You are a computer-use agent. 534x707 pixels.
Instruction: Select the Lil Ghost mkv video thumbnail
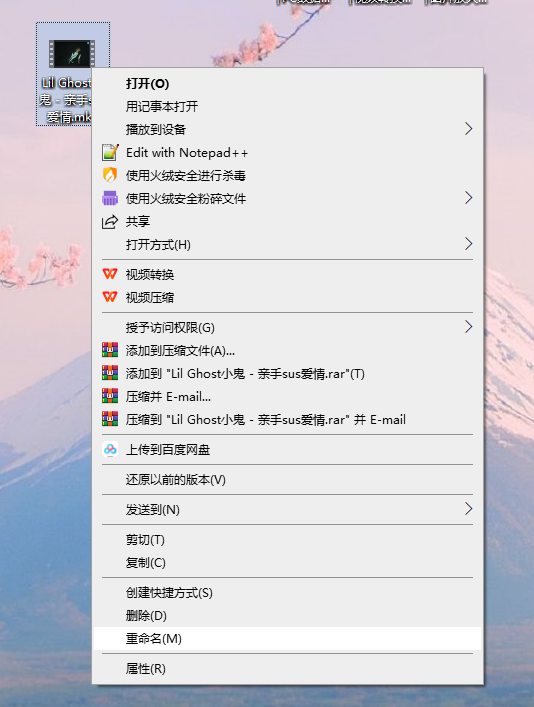coord(72,54)
